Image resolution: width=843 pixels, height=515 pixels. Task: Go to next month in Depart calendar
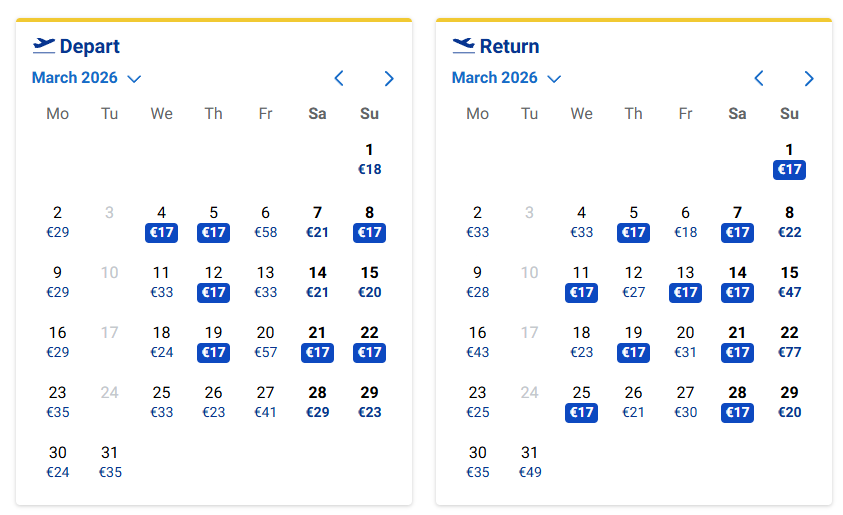[x=389, y=78]
